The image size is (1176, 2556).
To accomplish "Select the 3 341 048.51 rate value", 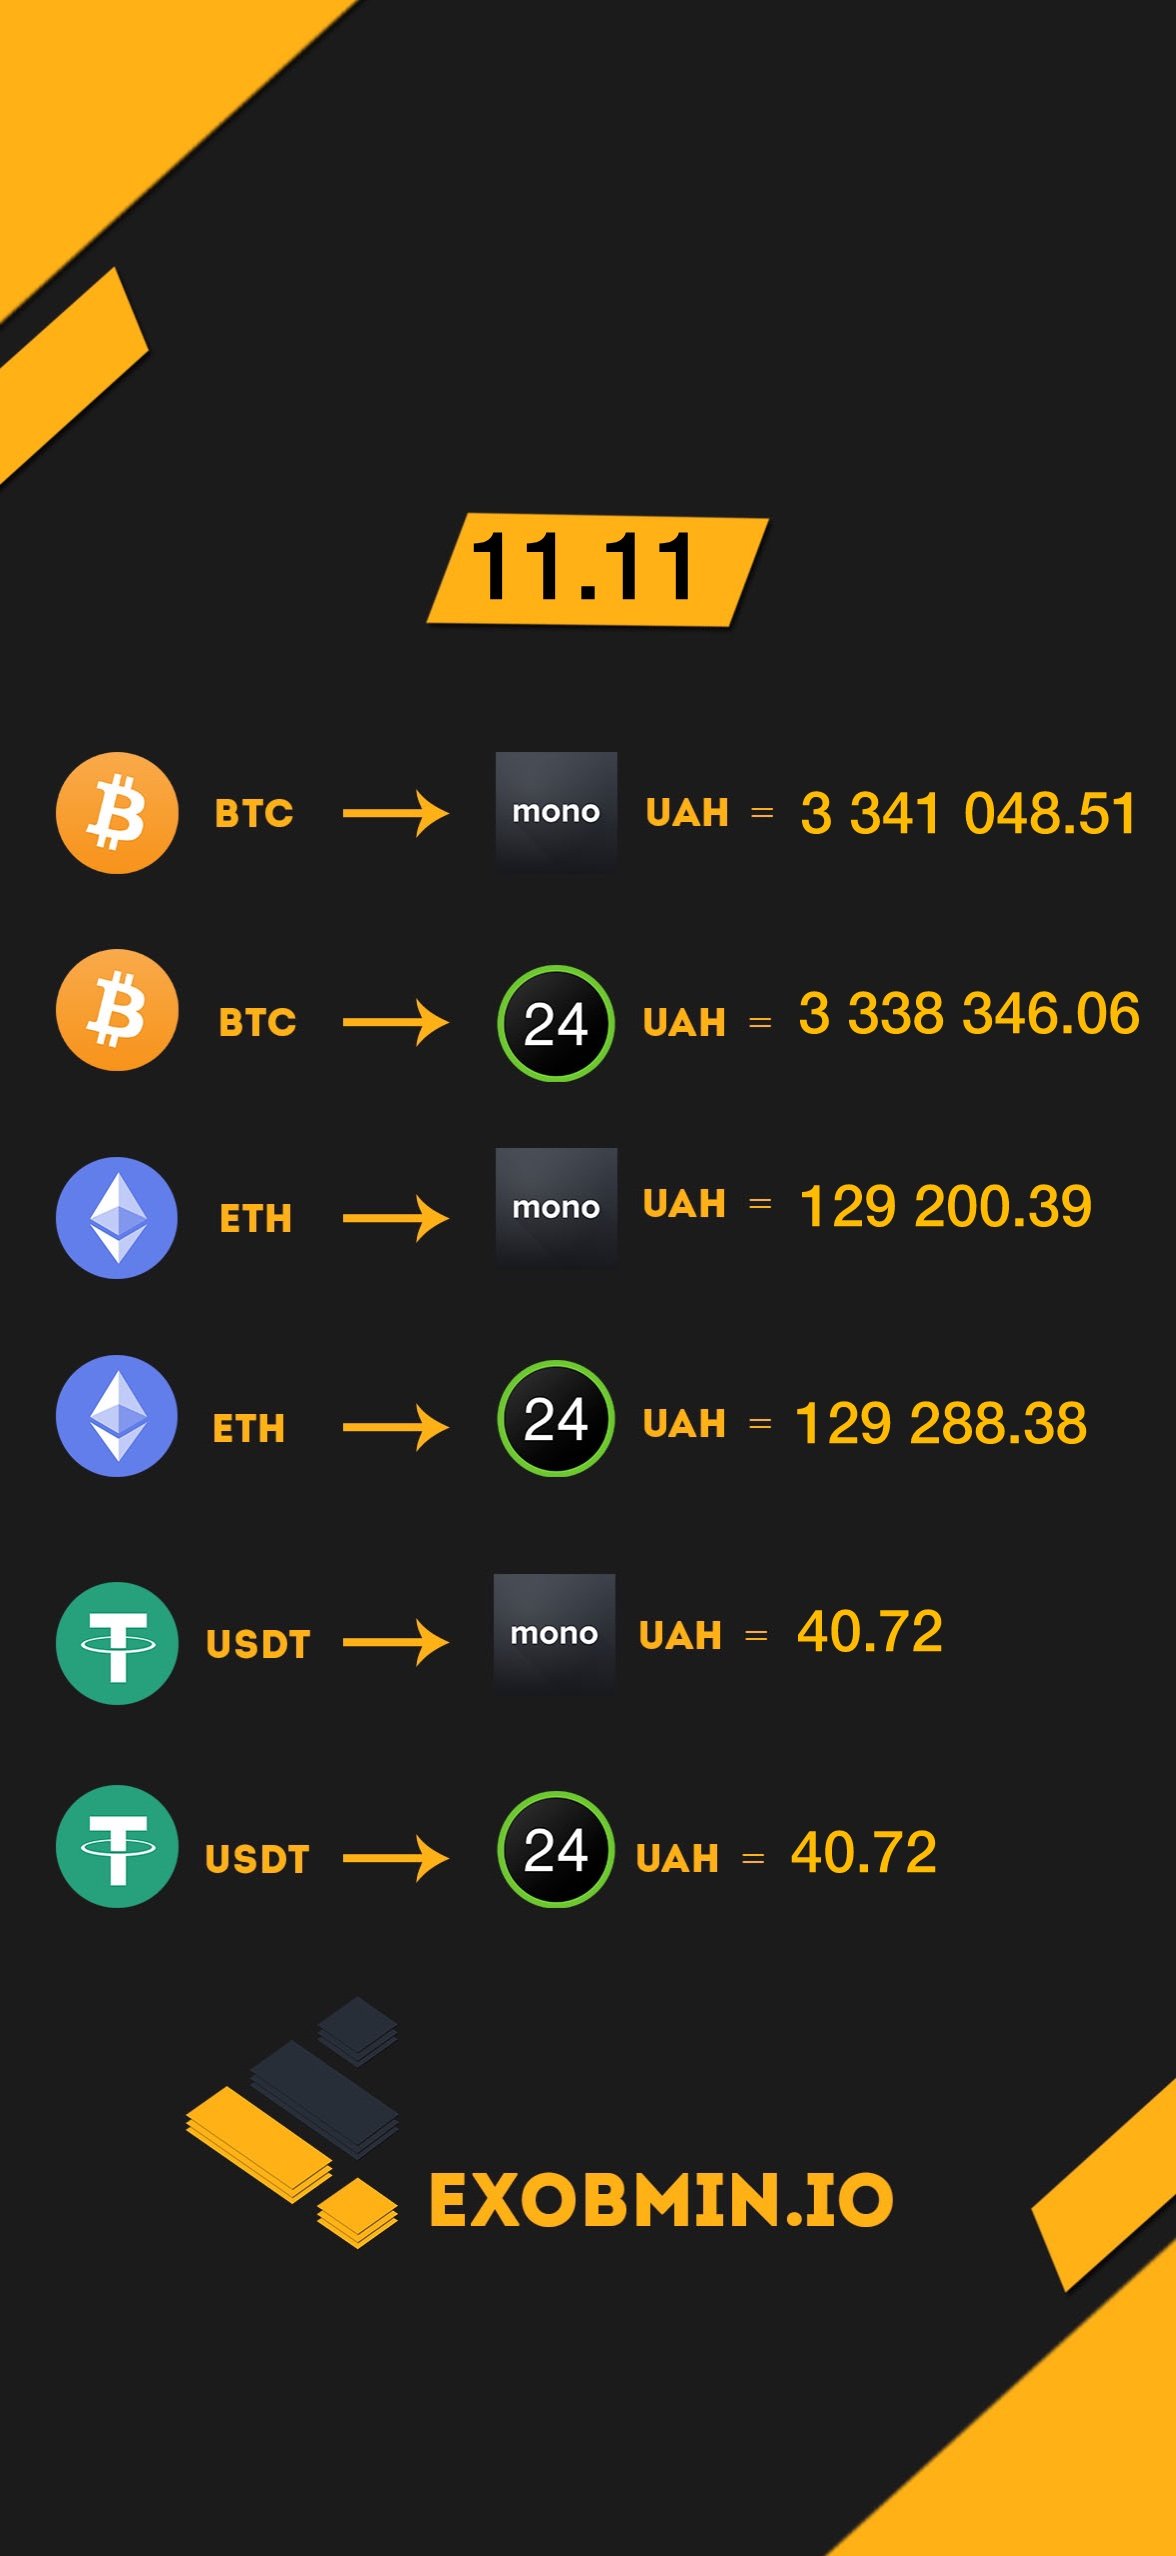I will coord(968,813).
